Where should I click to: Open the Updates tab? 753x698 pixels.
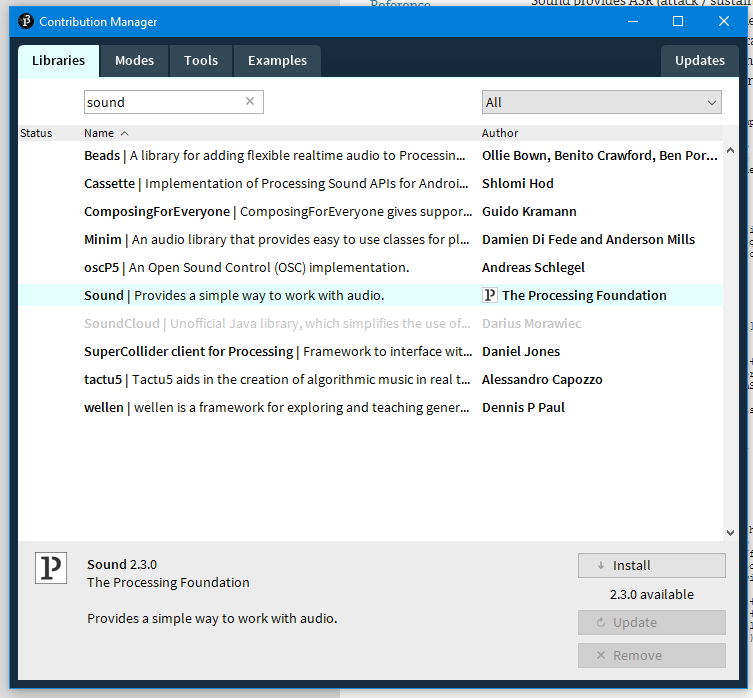700,61
